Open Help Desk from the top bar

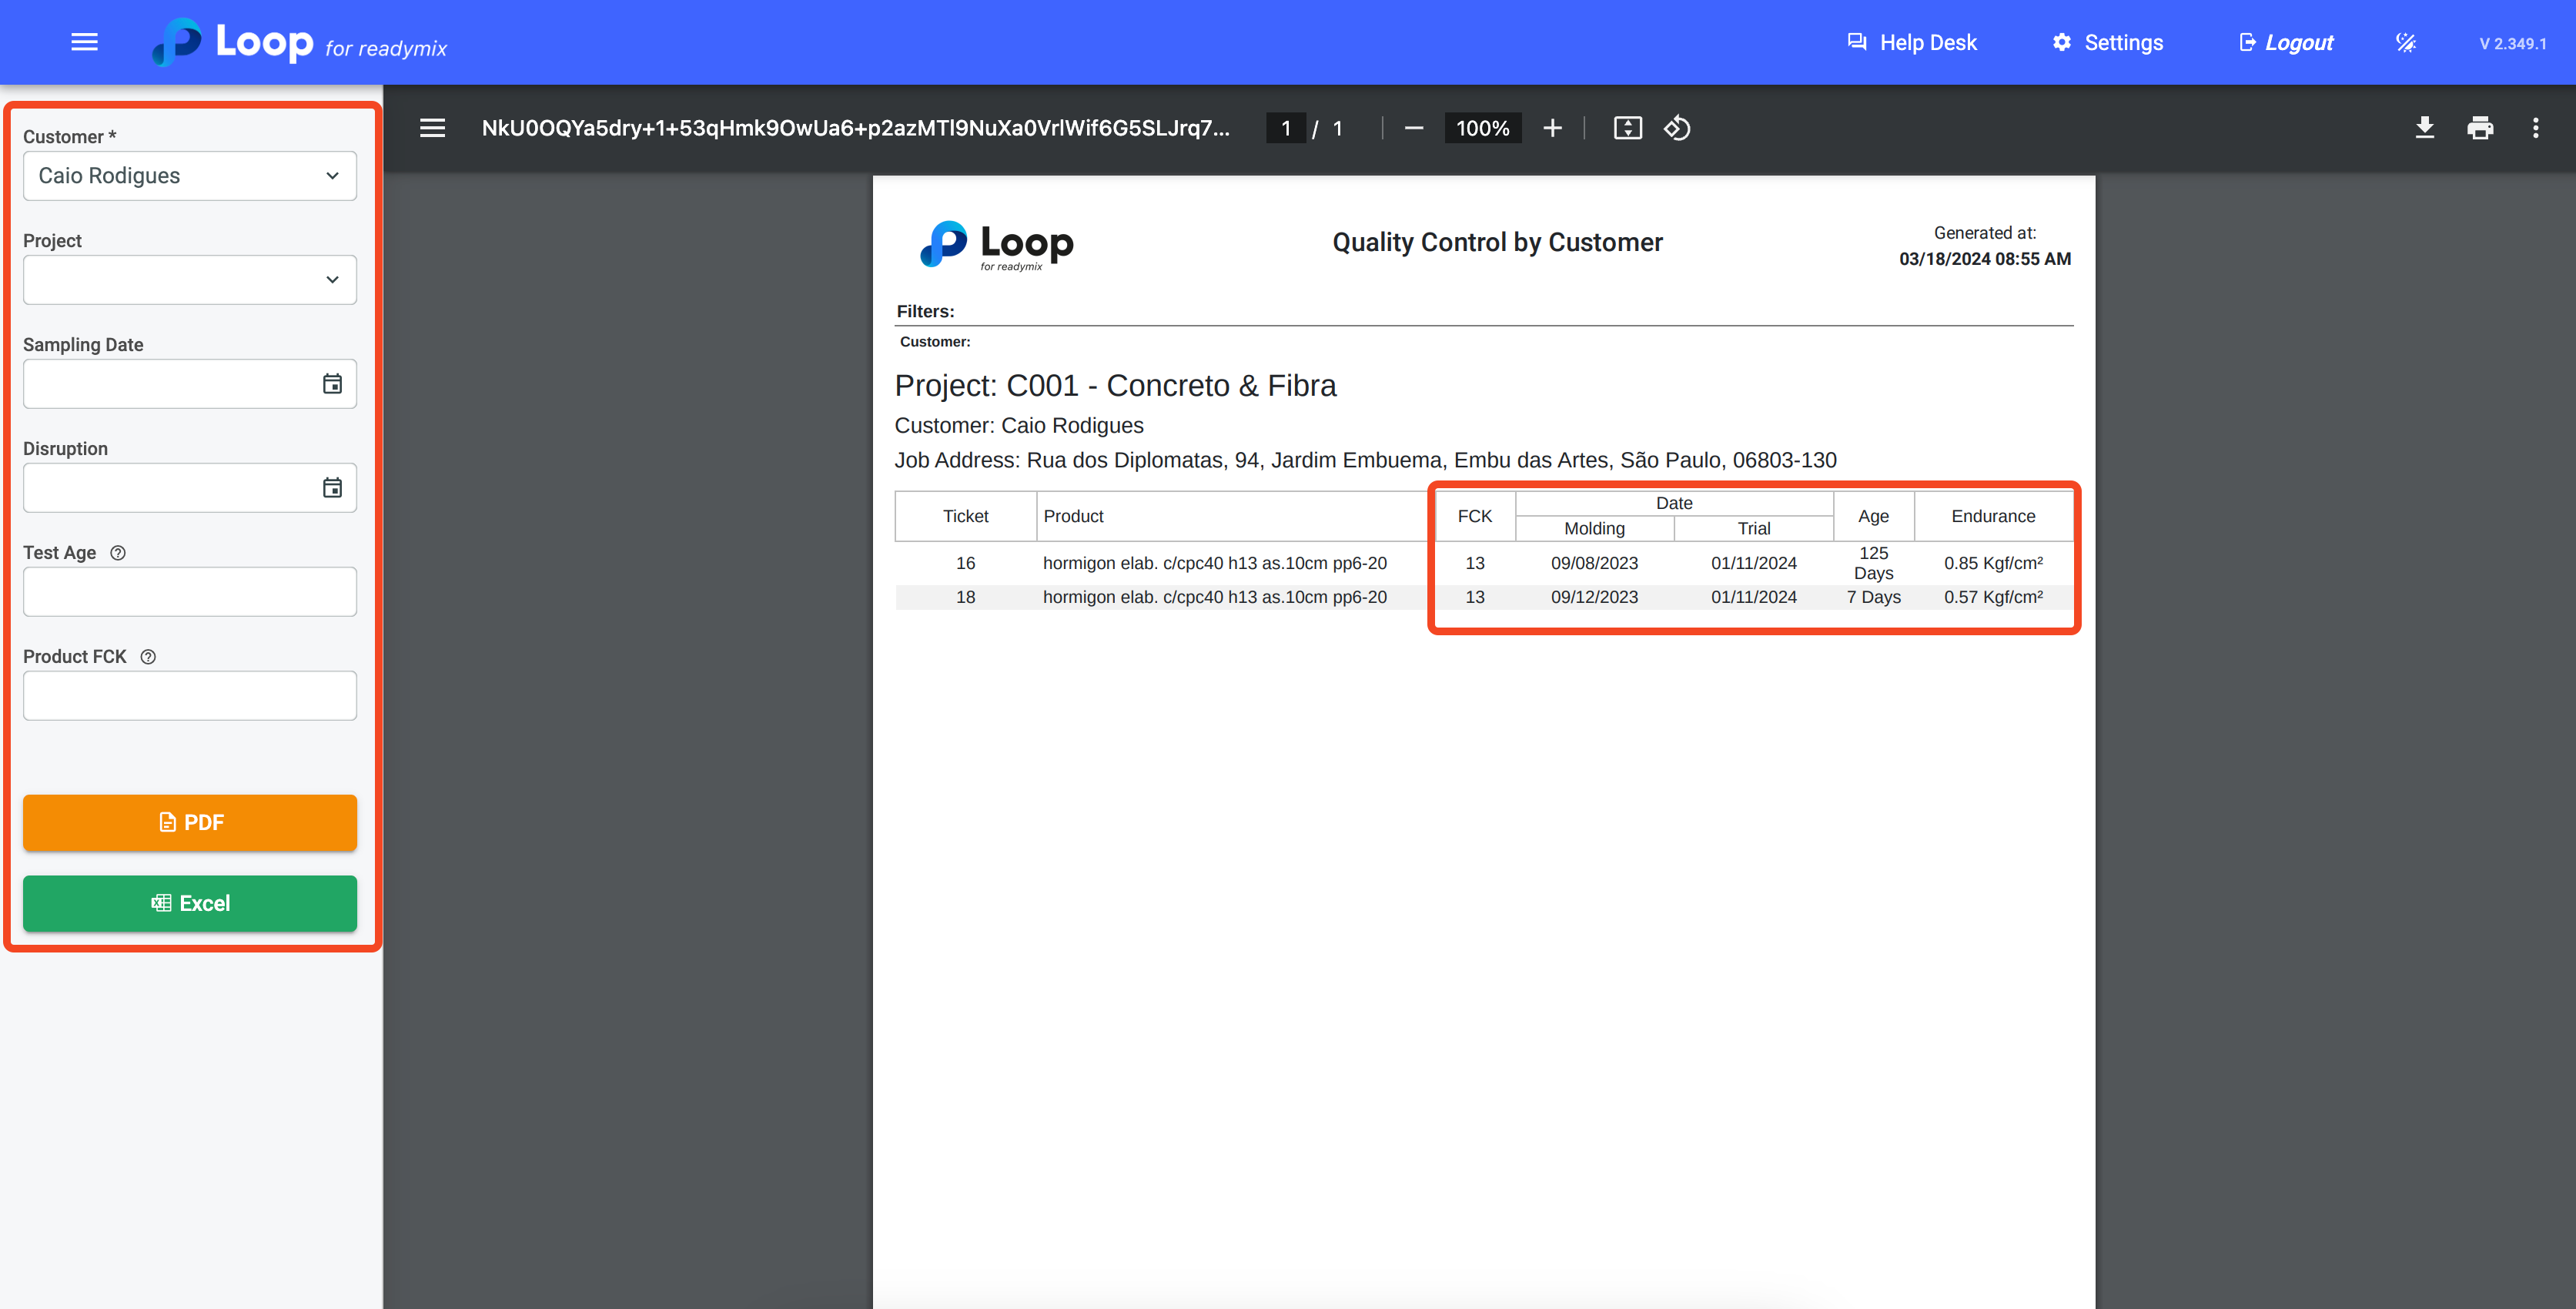[x=1912, y=42]
